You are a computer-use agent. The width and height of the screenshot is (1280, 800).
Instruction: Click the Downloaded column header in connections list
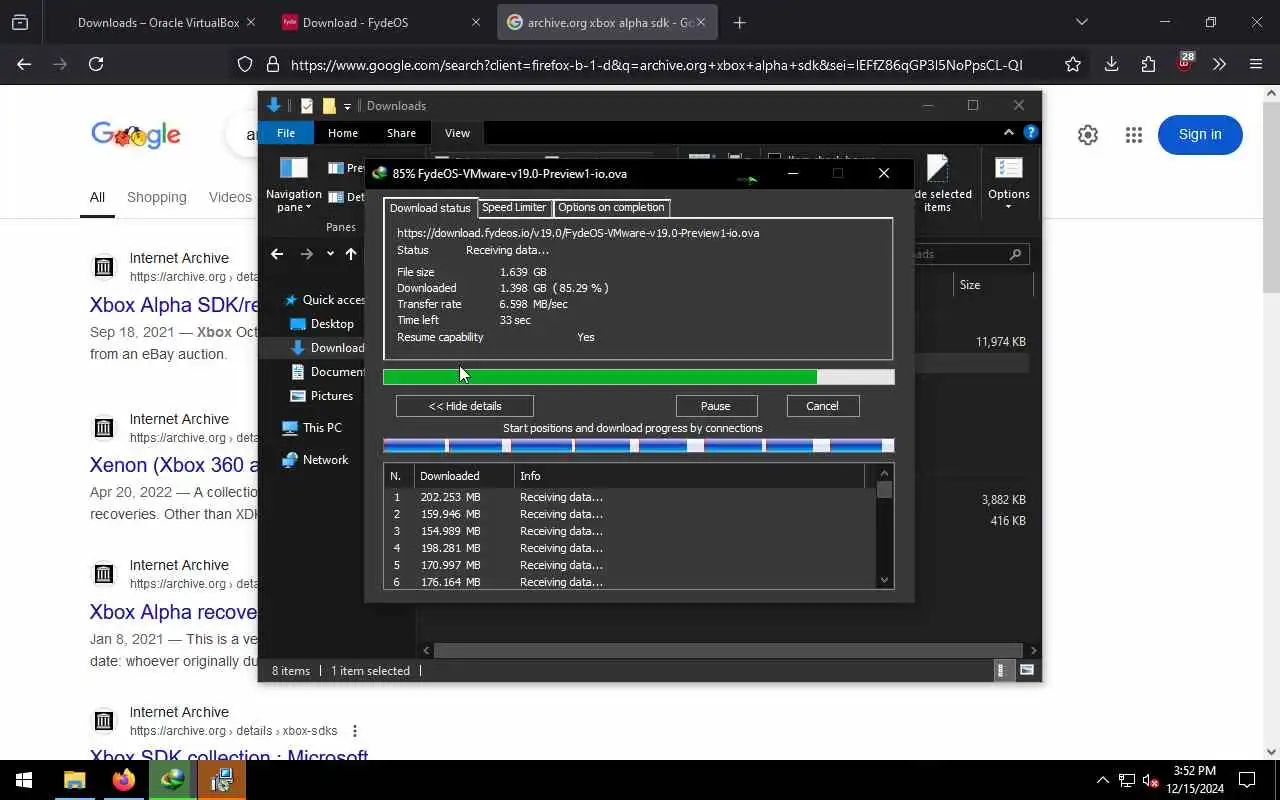pyautogui.click(x=464, y=476)
